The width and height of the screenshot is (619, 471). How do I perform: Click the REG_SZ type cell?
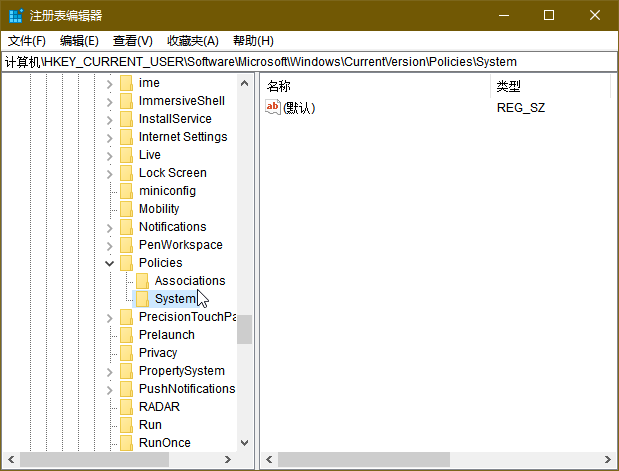tap(521, 108)
